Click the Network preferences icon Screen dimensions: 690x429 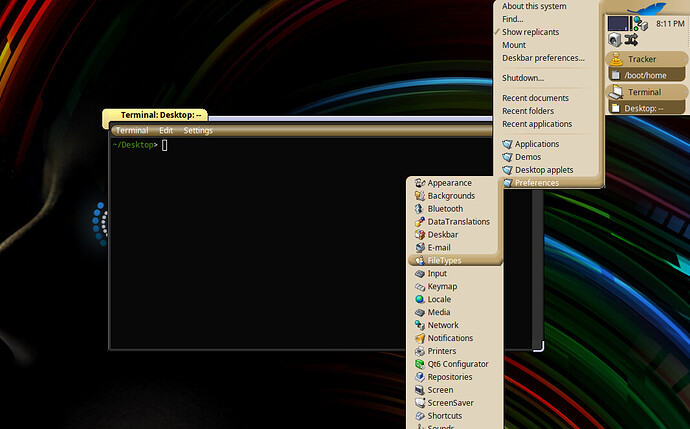tap(420, 325)
